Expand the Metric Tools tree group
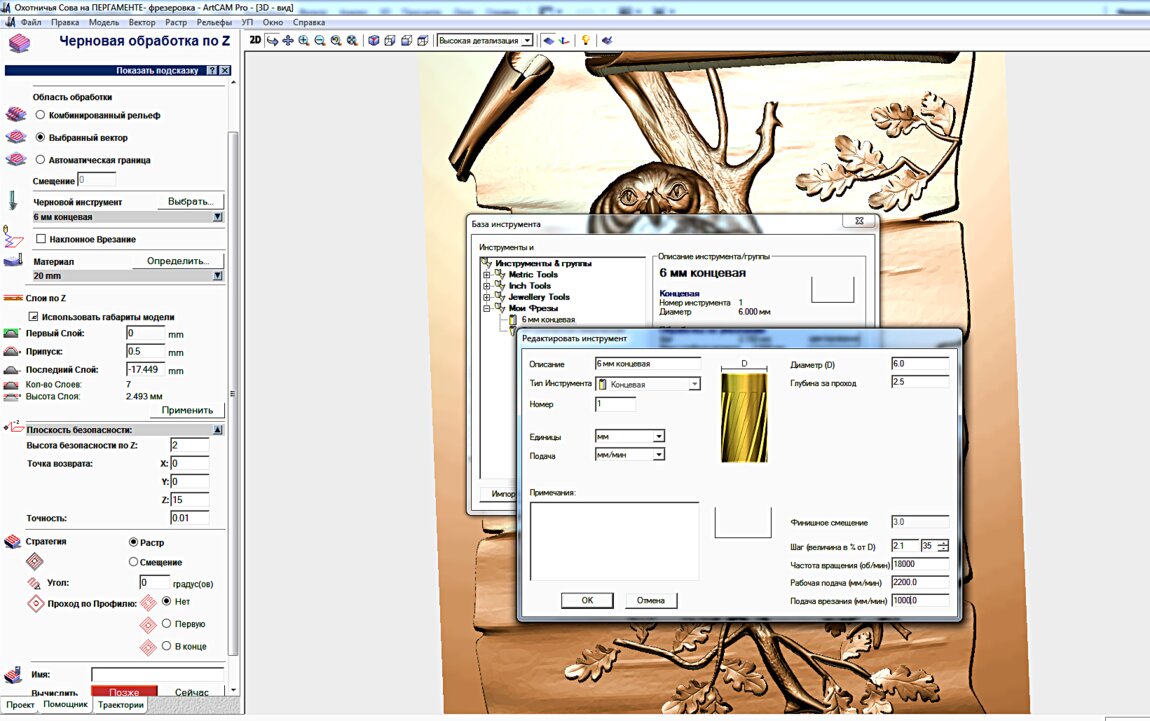The width and height of the screenshot is (1150, 721). [x=486, y=275]
